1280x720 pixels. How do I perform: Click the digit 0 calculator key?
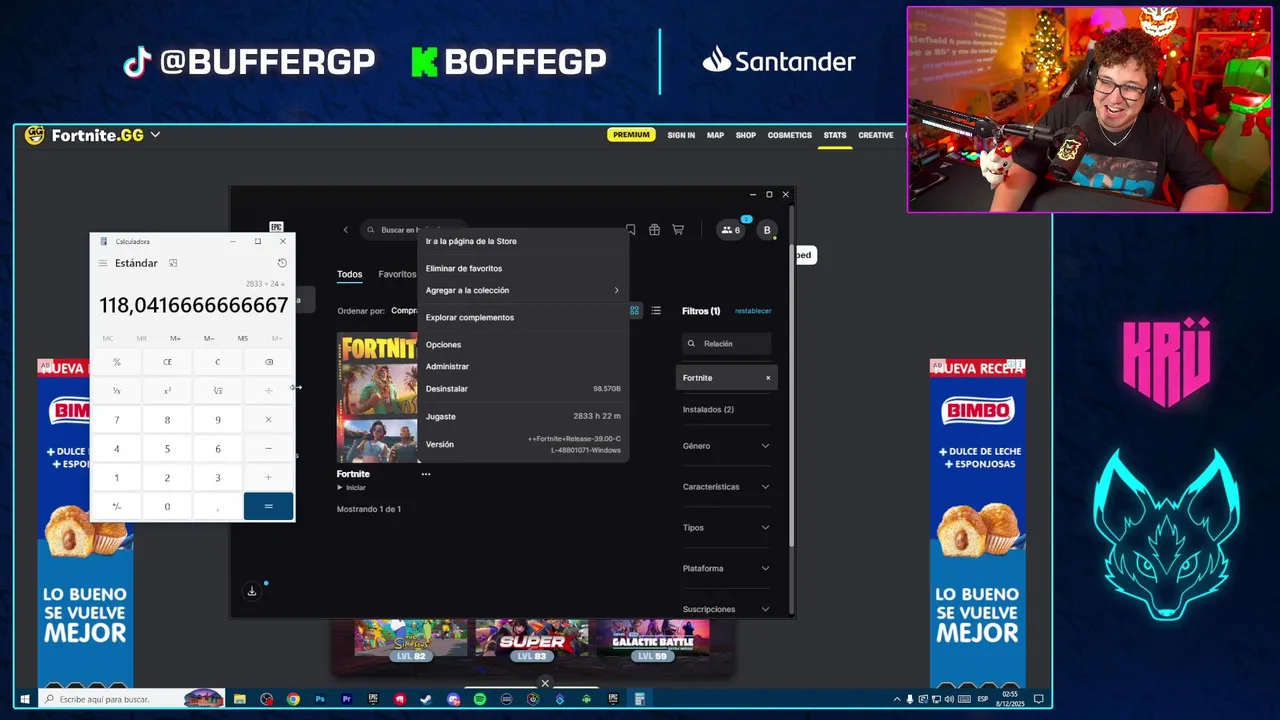click(167, 507)
